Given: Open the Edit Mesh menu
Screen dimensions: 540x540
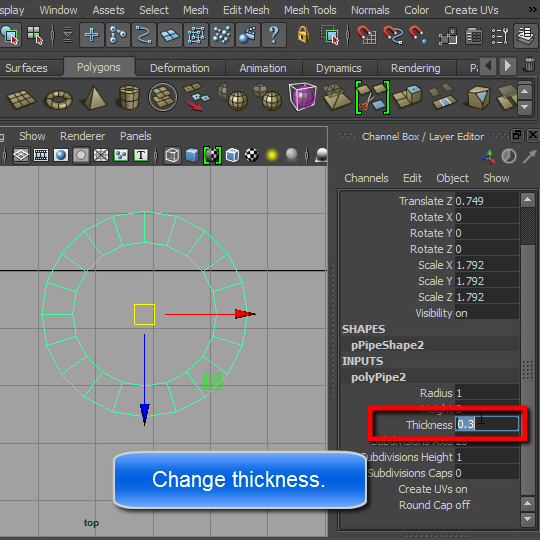Looking at the screenshot, I should [246, 10].
